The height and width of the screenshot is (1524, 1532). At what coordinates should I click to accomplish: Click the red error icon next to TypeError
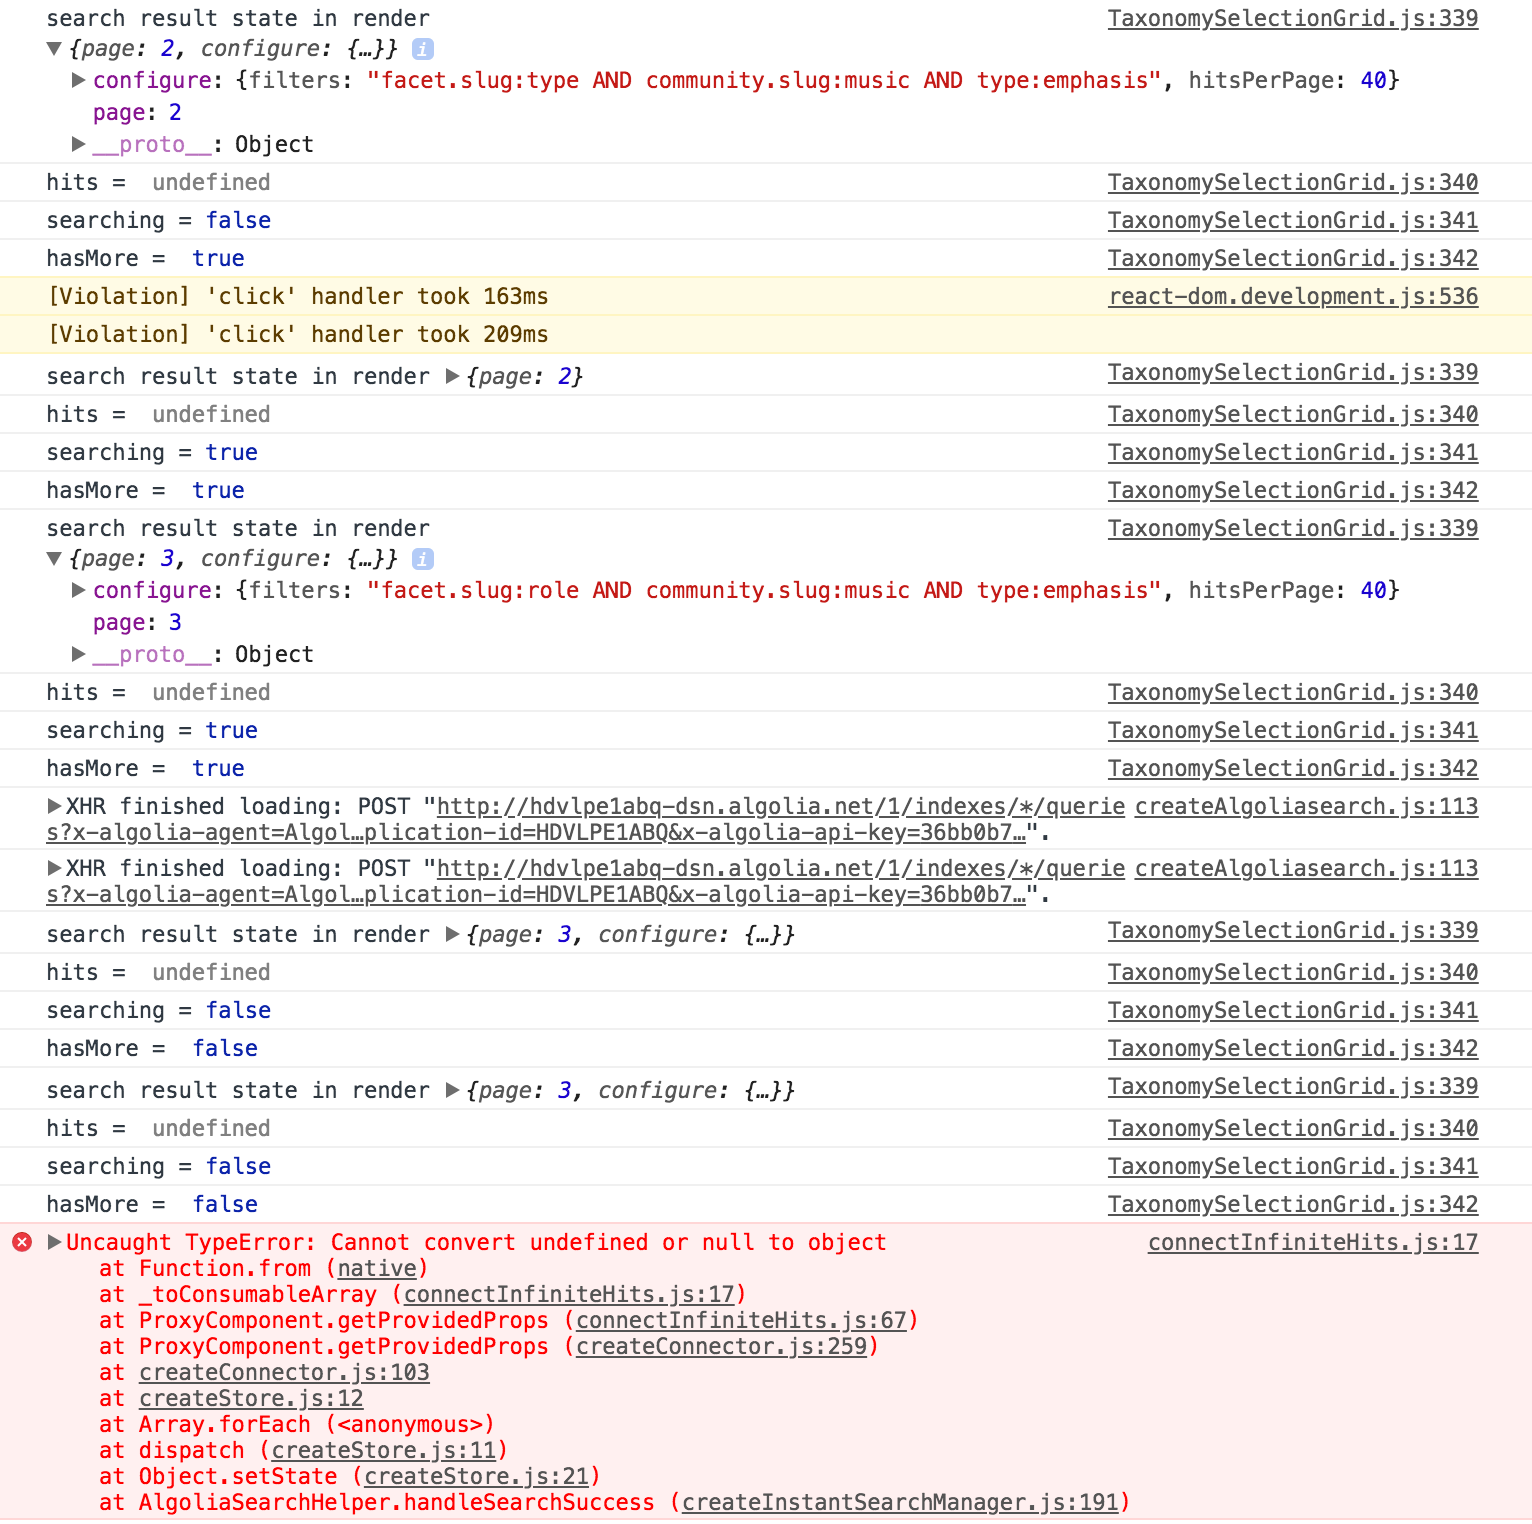(x=22, y=1242)
